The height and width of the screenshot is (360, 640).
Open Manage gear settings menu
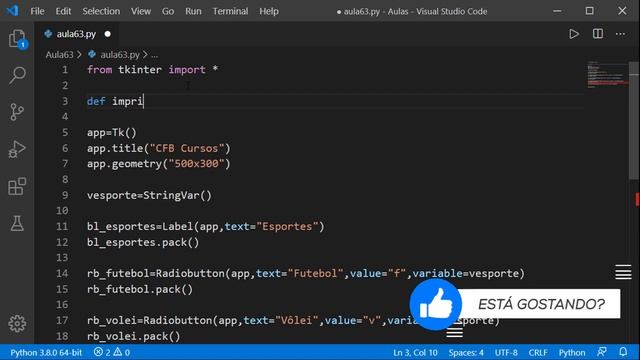click(17, 323)
